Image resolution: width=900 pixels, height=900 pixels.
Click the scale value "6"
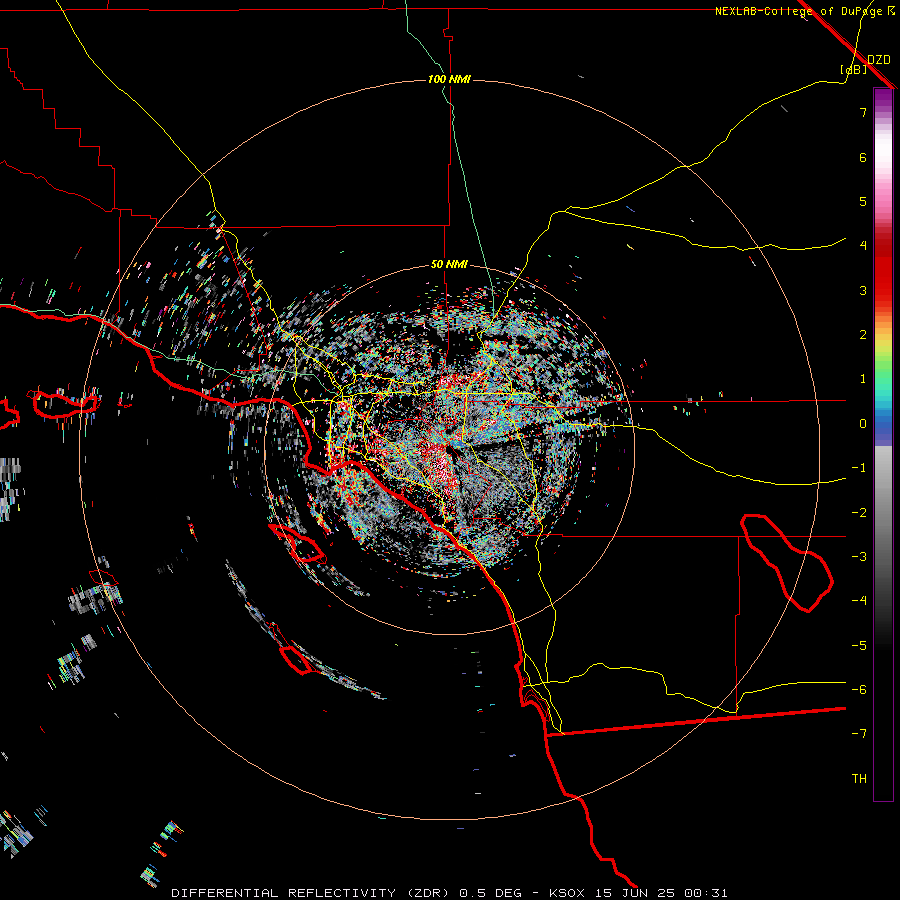(863, 157)
